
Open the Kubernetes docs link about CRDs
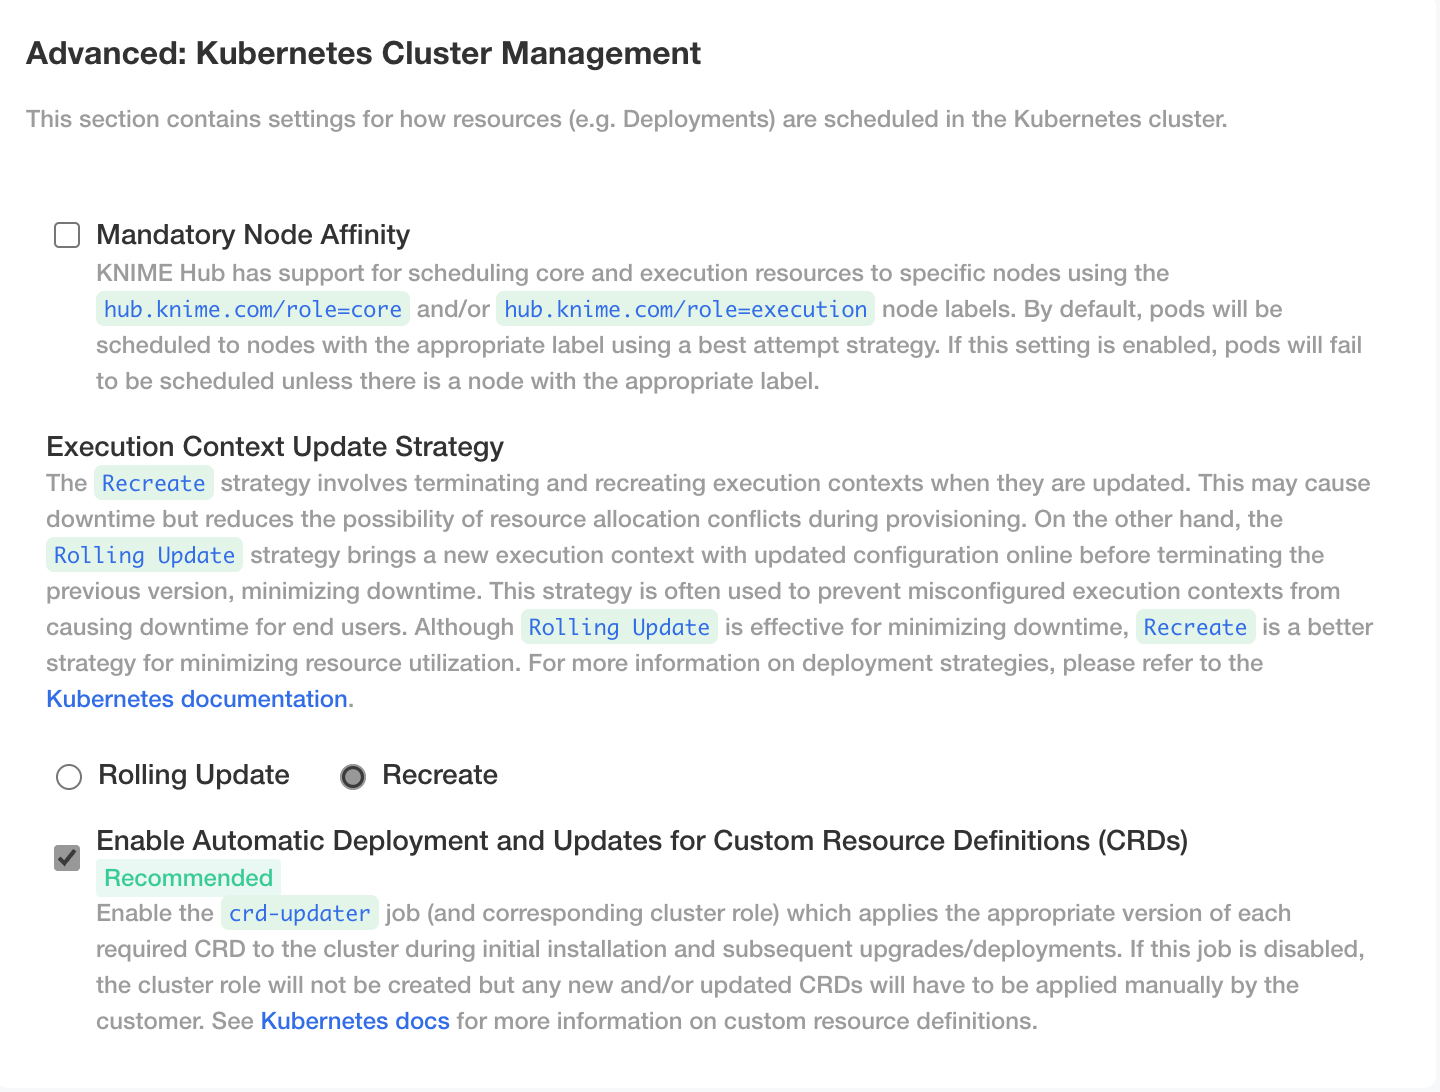(355, 1021)
